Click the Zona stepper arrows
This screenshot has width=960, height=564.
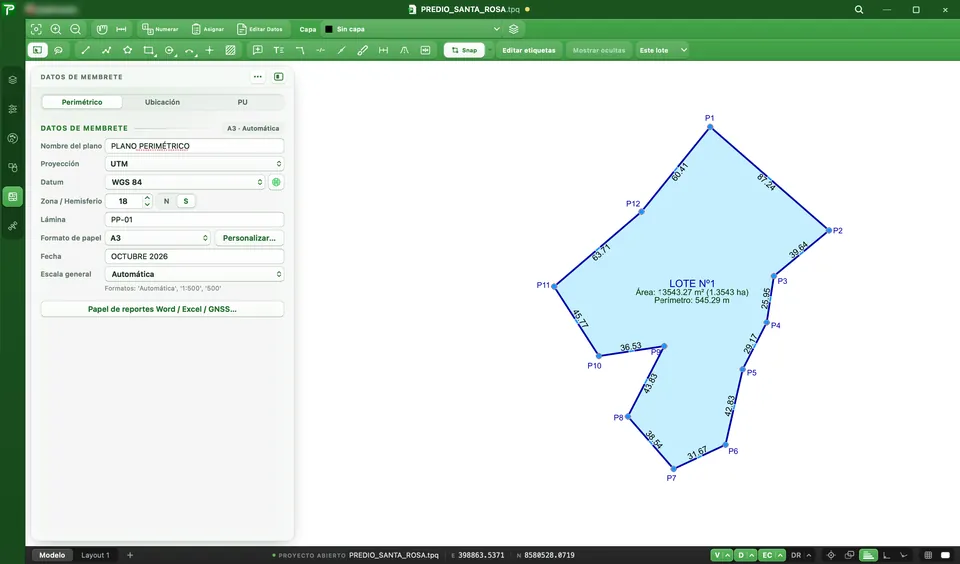point(147,201)
